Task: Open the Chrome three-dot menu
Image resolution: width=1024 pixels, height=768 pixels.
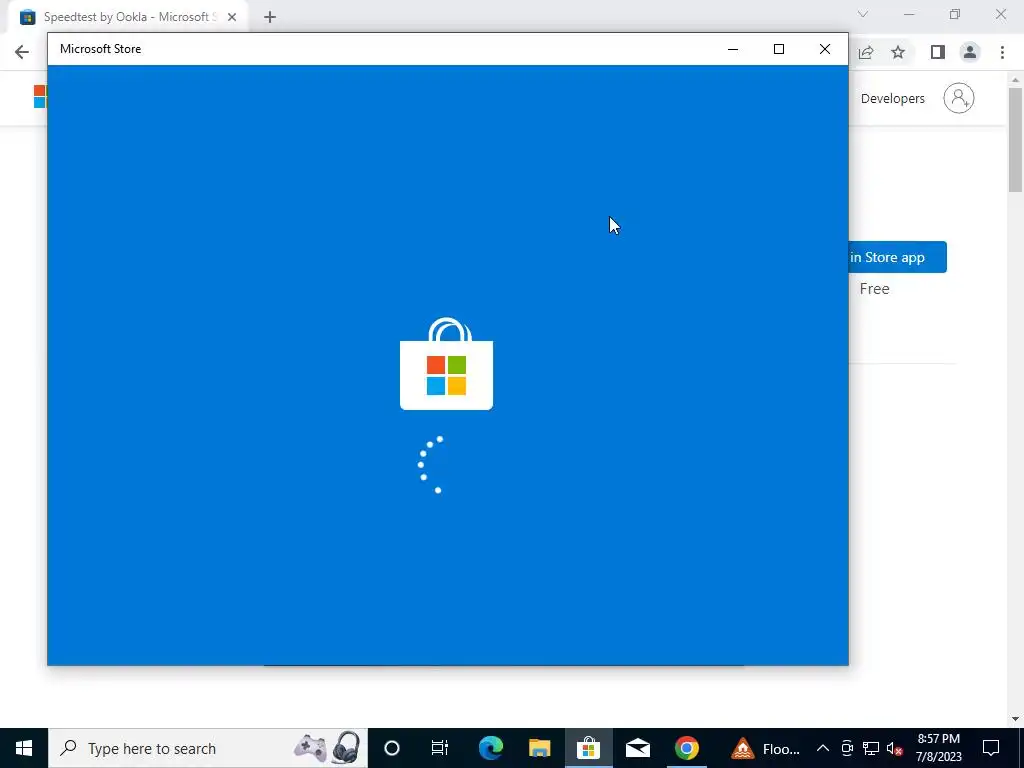Action: pos(1002,52)
